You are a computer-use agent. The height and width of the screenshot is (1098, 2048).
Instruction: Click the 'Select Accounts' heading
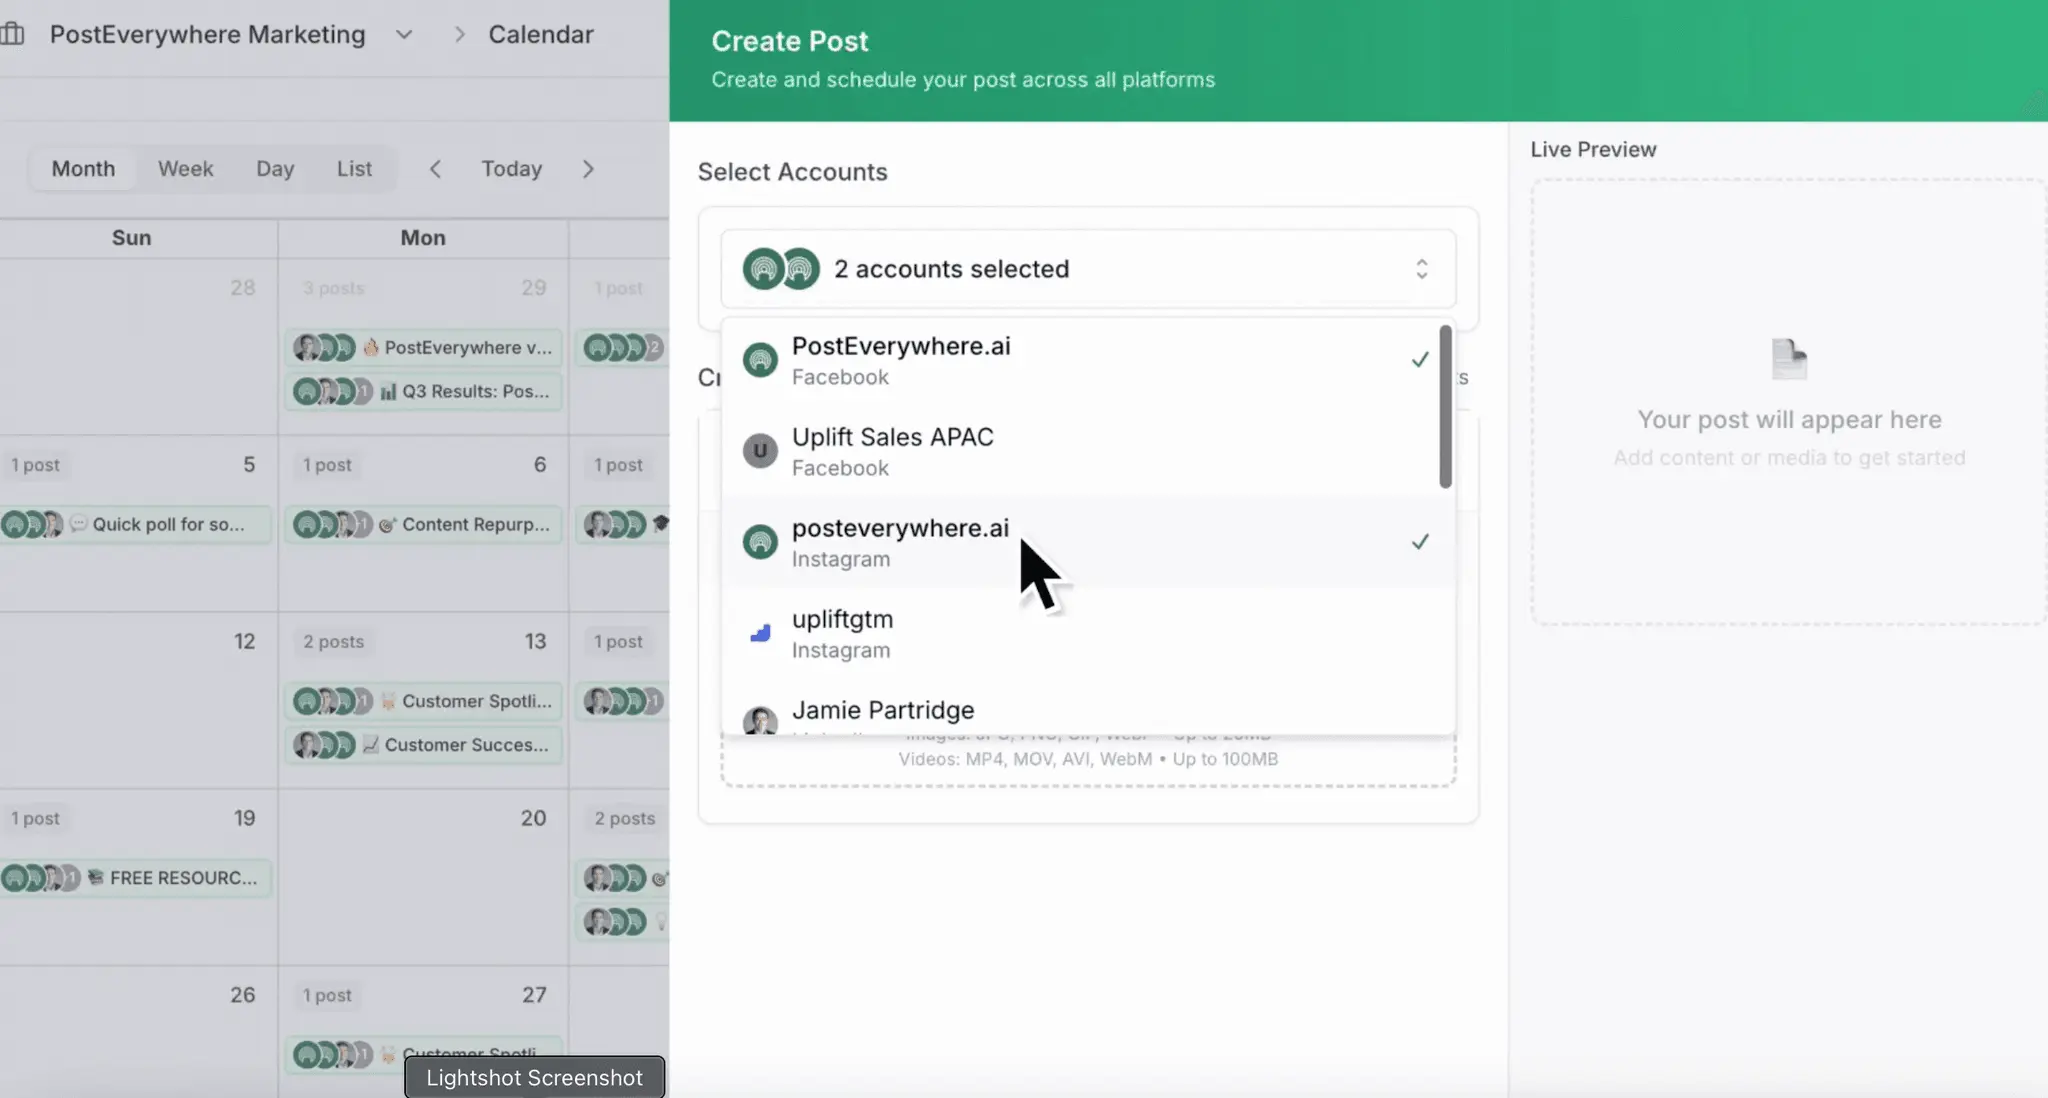click(792, 172)
